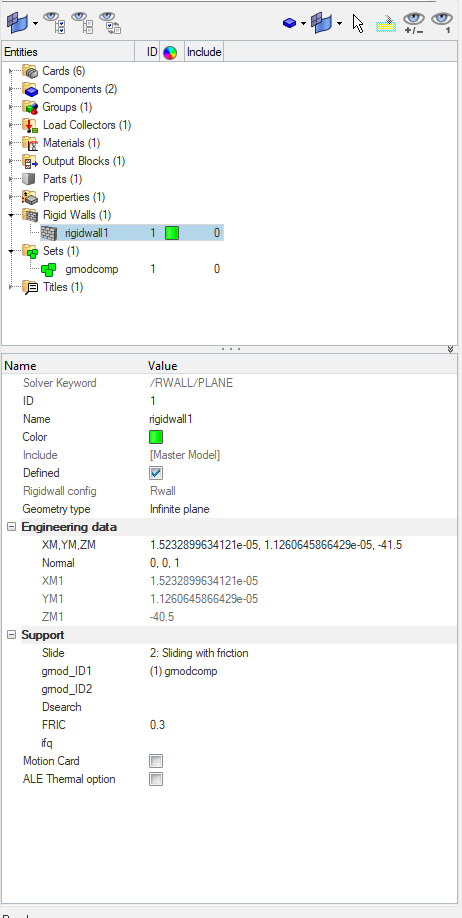
Task: Click the yellow highlighter action icon
Action: coord(386,24)
